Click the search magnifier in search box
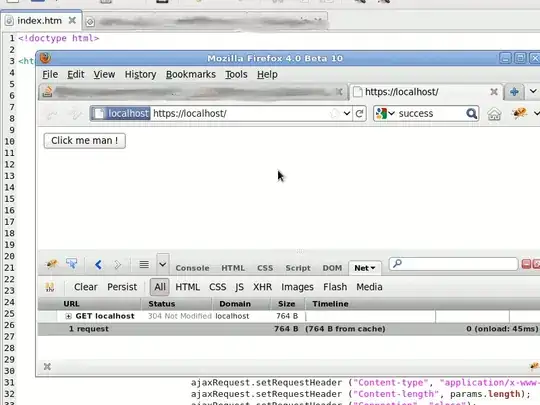Viewport: 540px width, 405px height. point(471,113)
